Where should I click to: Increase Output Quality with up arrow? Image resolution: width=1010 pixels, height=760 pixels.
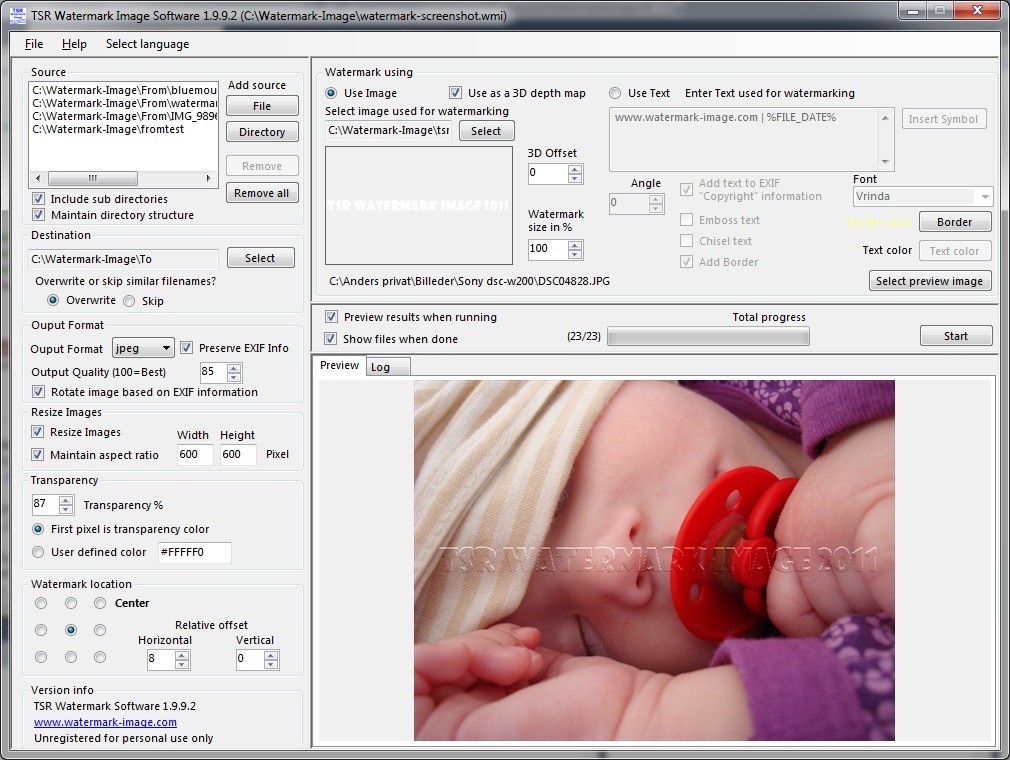point(234,368)
